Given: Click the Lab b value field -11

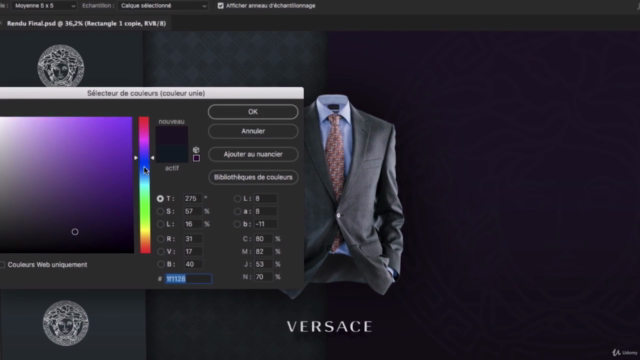Looking at the screenshot, I should (265, 224).
